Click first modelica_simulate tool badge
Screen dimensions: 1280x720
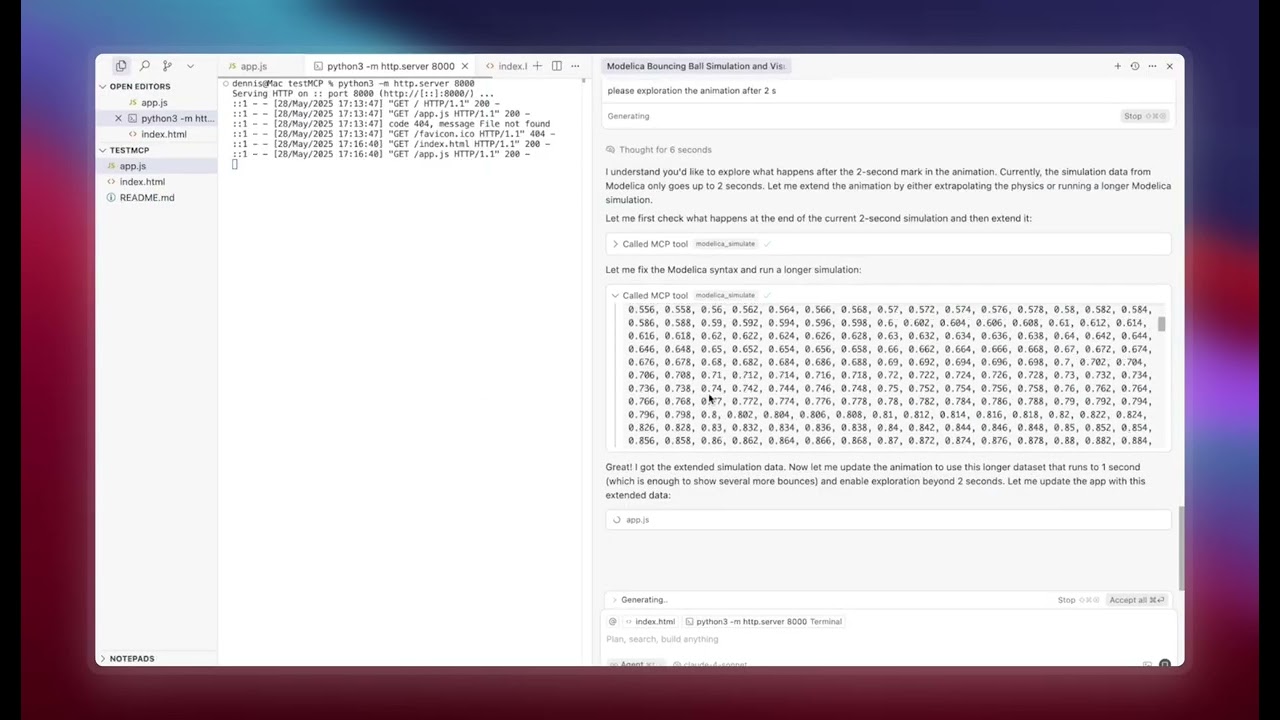pyautogui.click(x=725, y=244)
